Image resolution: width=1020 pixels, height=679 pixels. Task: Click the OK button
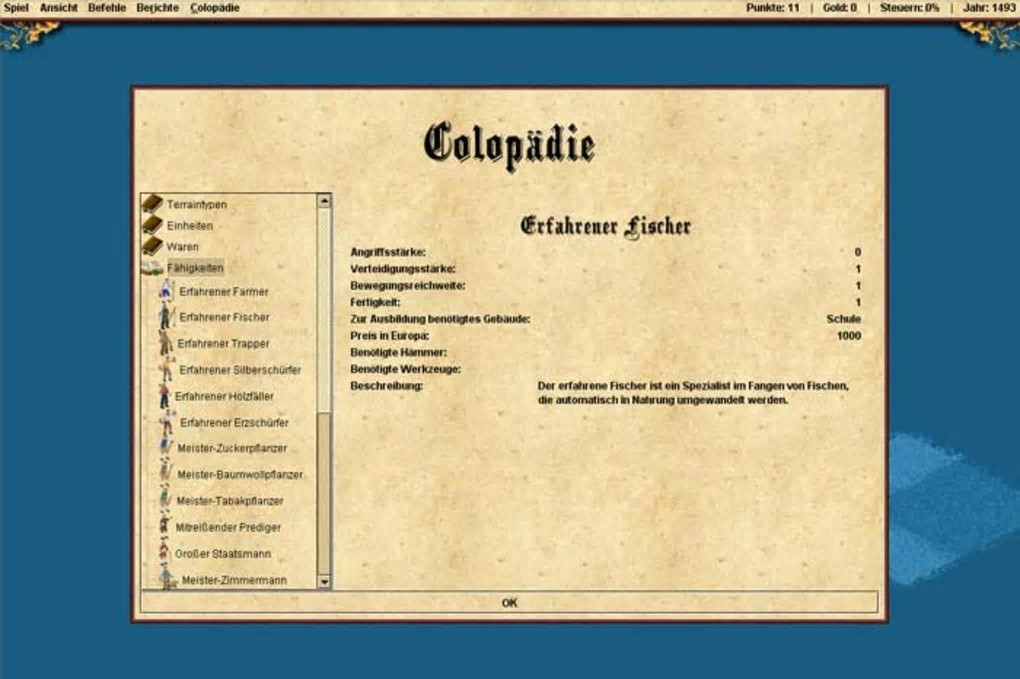509,603
